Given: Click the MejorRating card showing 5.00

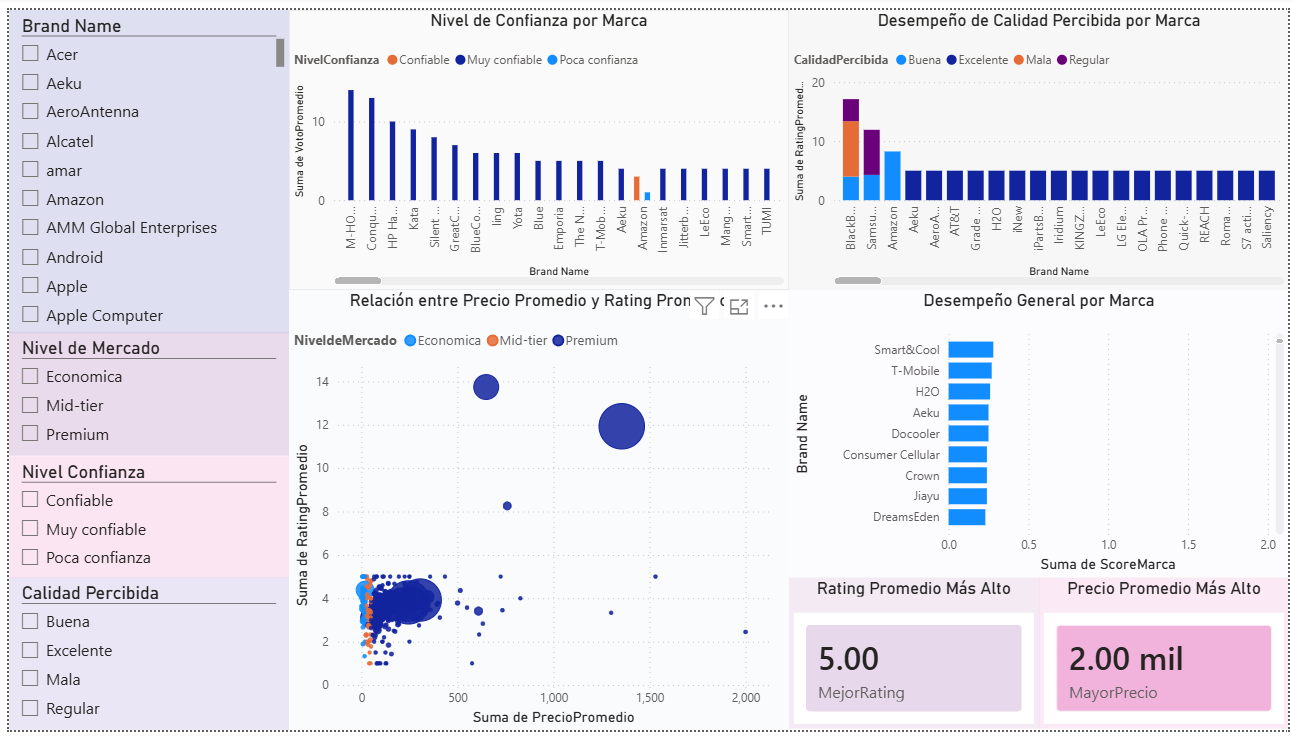Looking at the screenshot, I should 913,669.
